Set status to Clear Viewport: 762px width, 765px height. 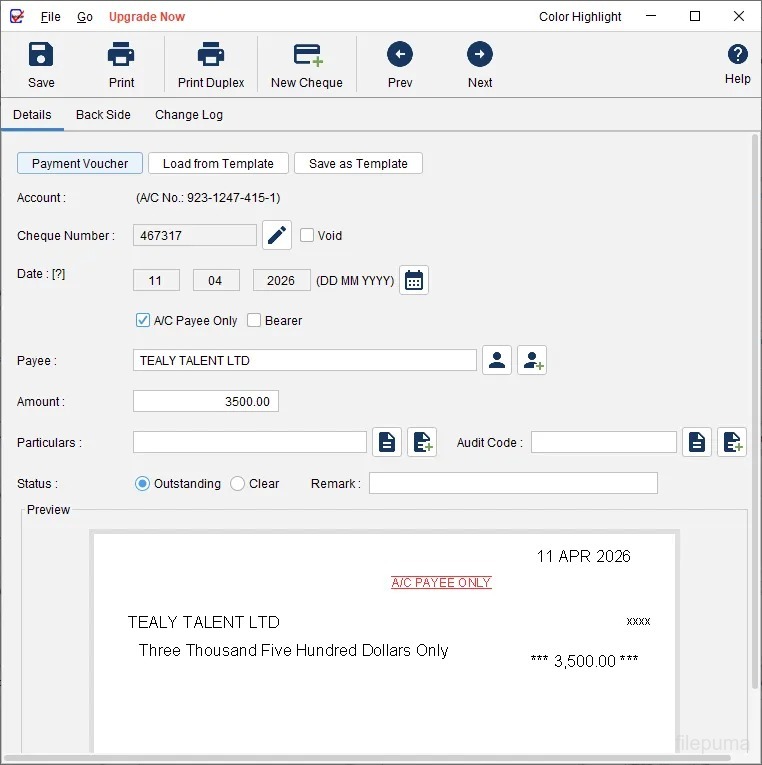pos(238,484)
